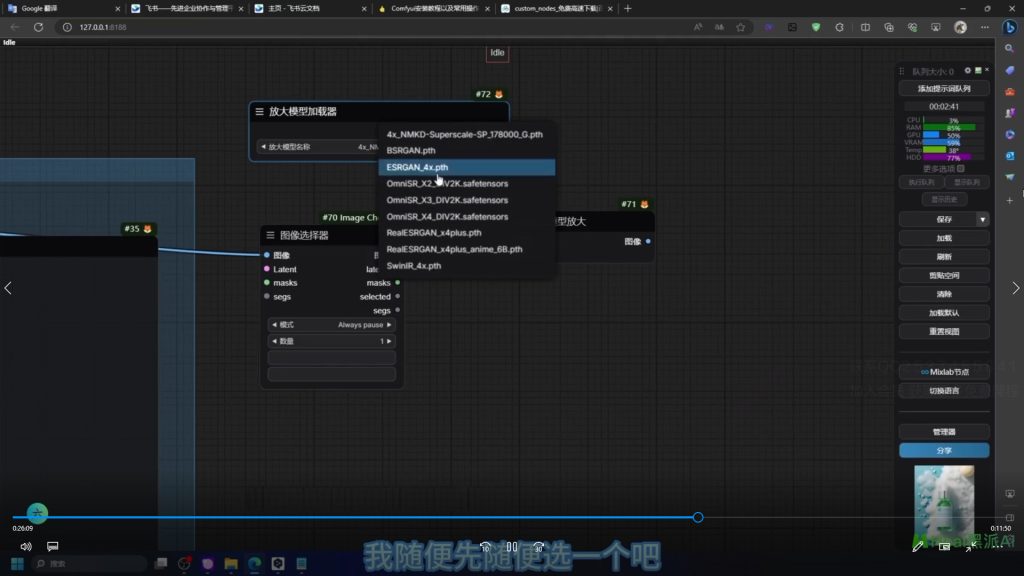Click the image output dot on node #71
The width and height of the screenshot is (1024, 576).
click(x=648, y=241)
